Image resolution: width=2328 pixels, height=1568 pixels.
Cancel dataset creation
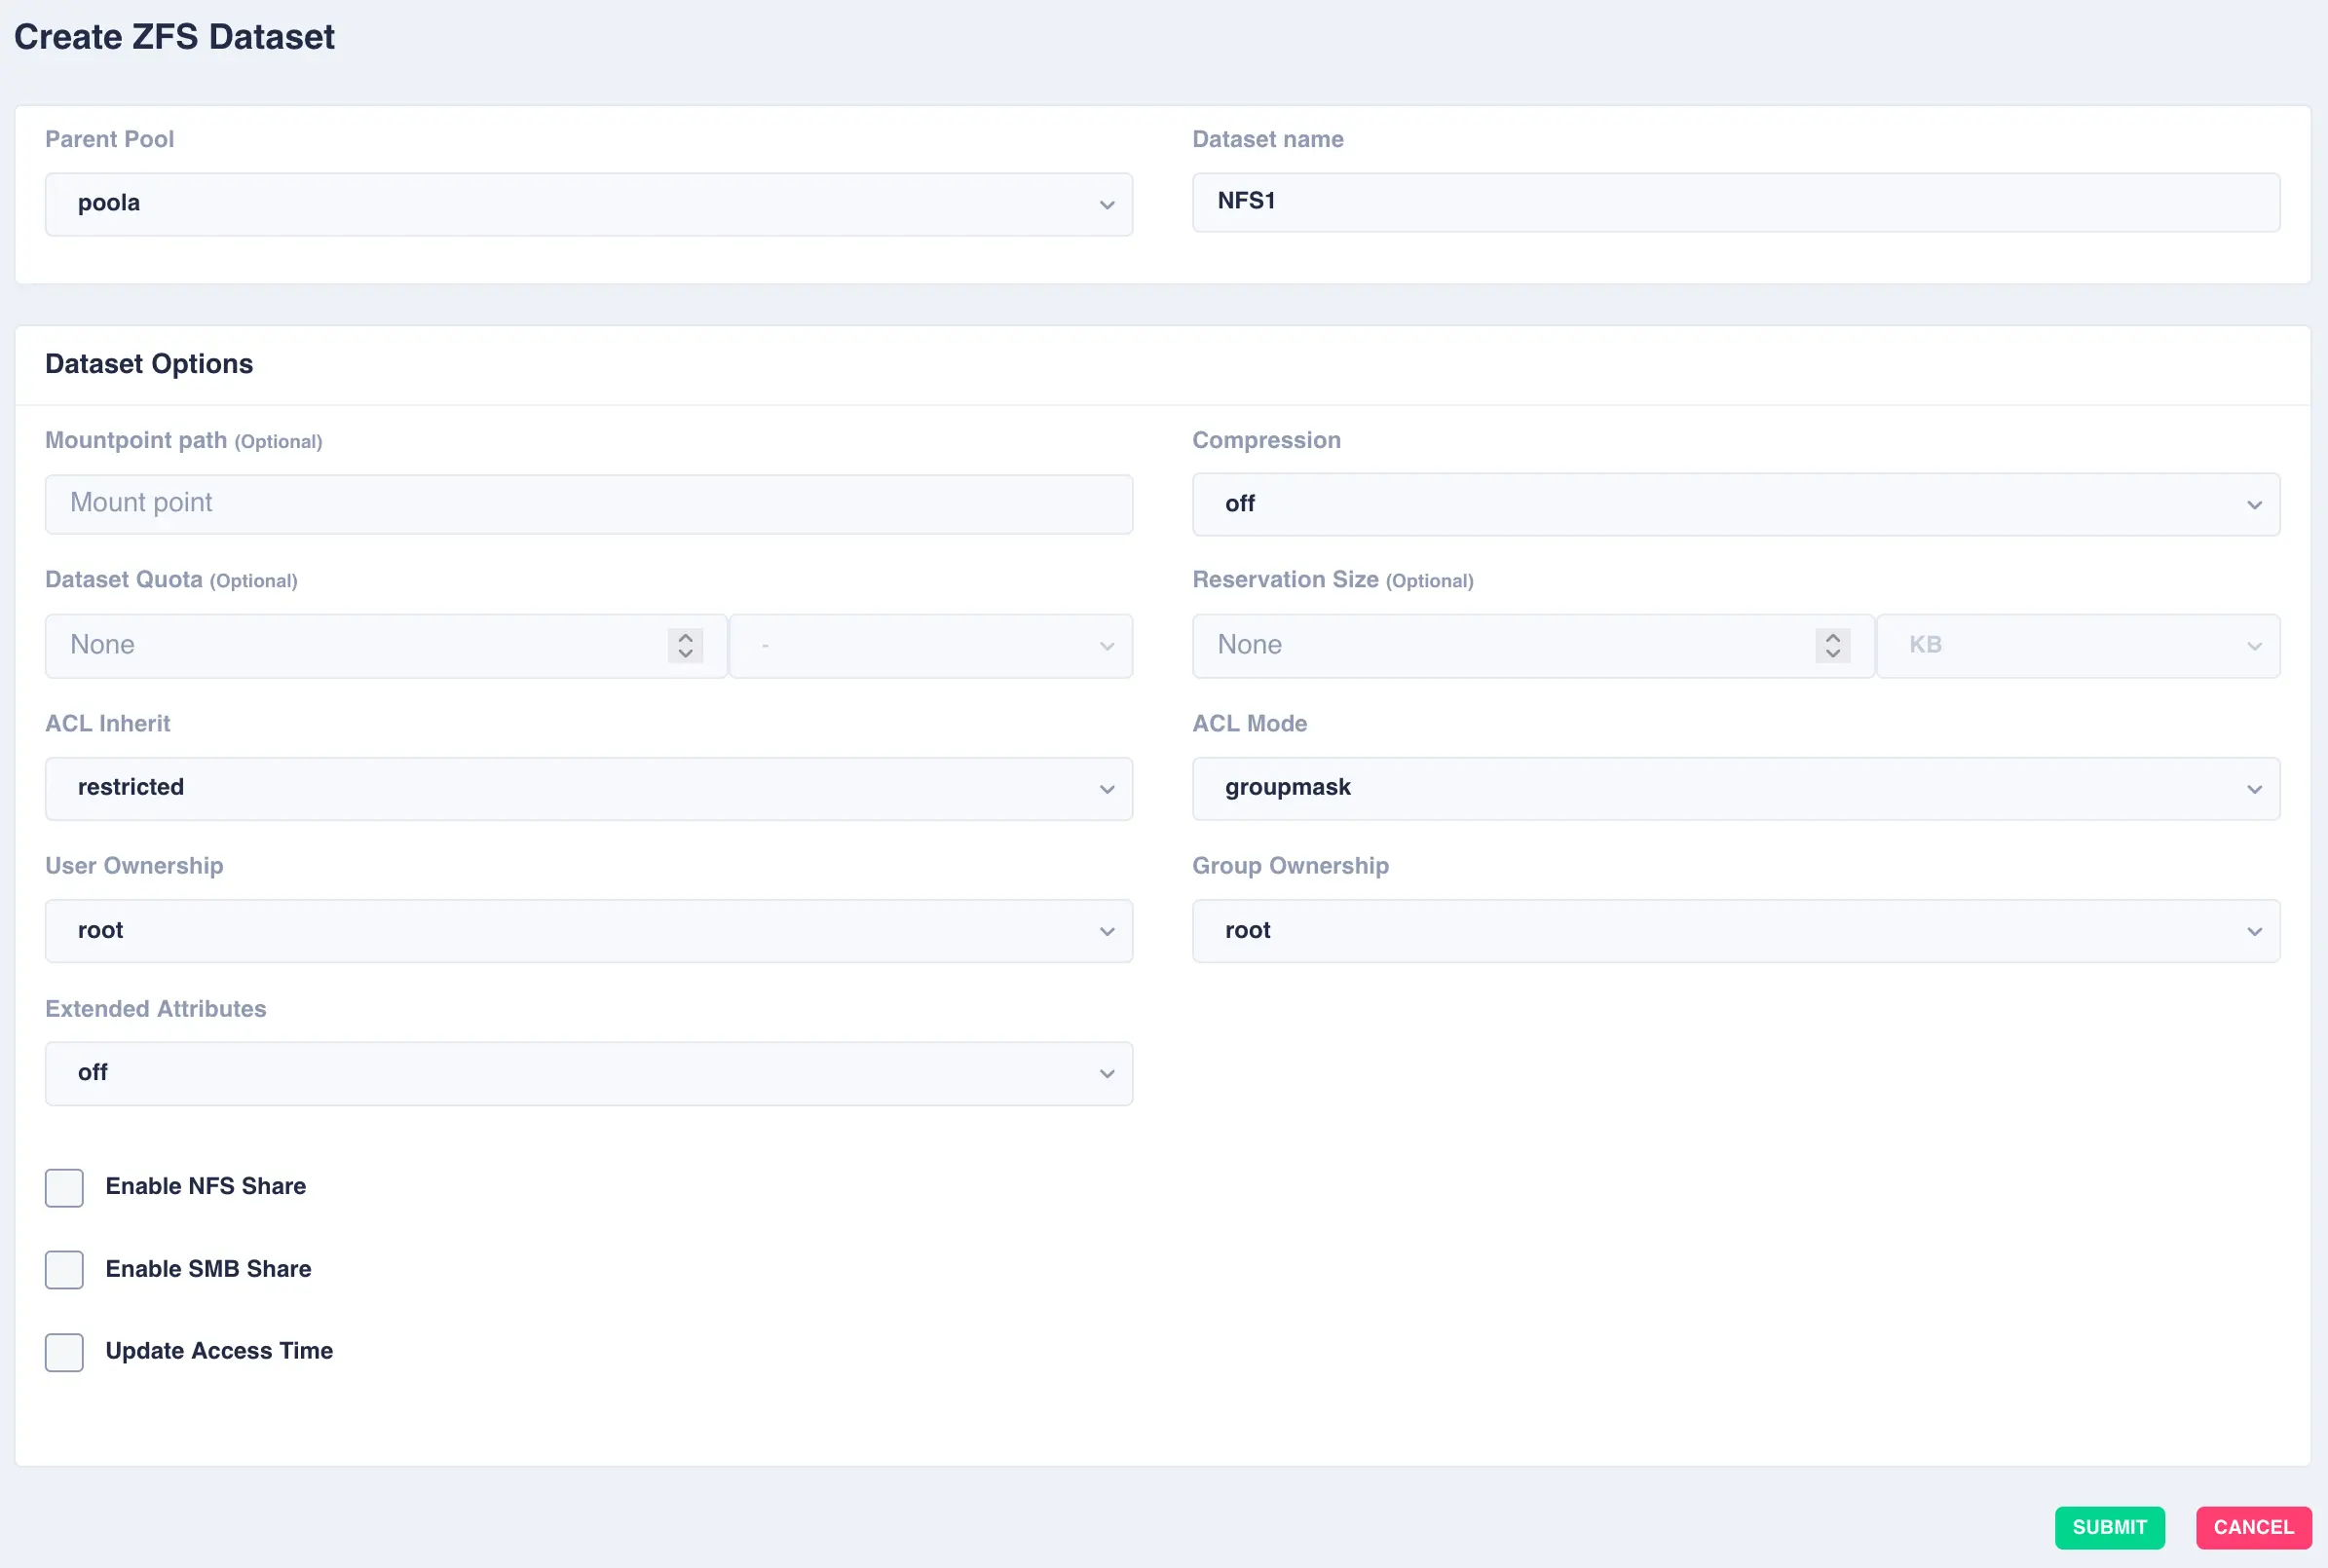[x=2253, y=1527]
